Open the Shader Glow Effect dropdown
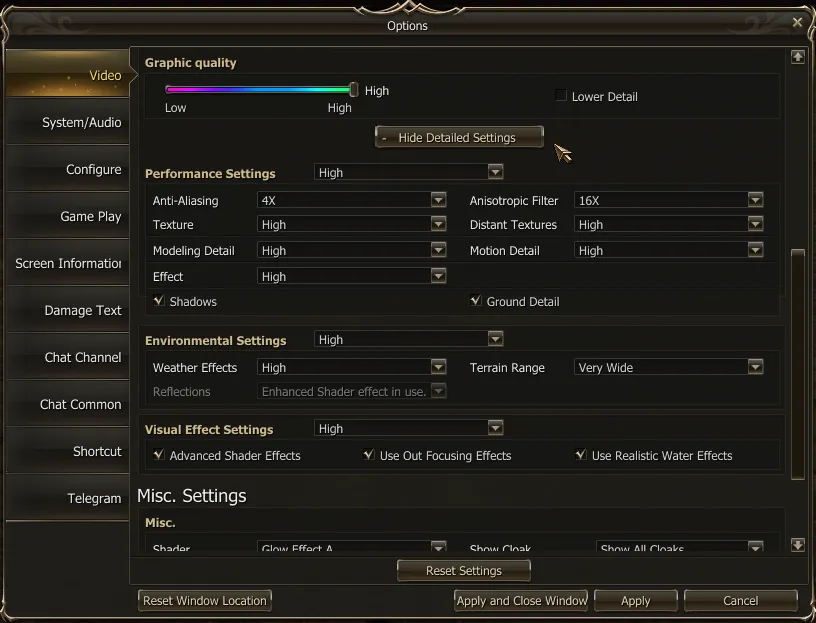 (352, 546)
